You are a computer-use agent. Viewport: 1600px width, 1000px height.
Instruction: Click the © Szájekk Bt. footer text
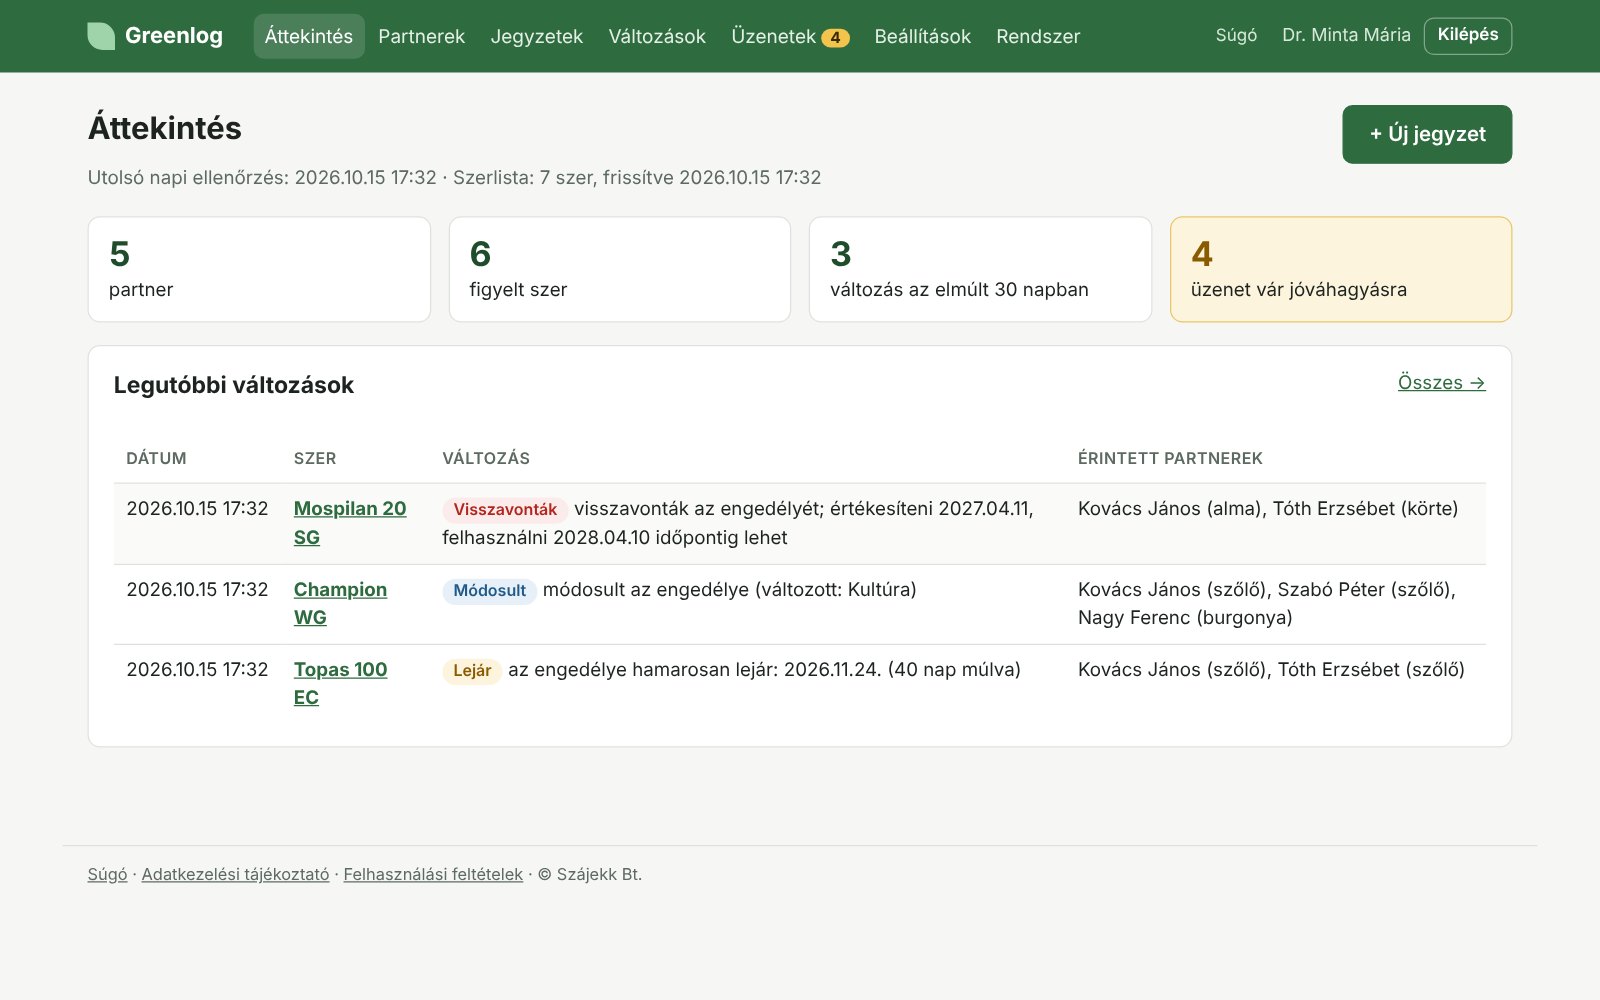pos(590,874)
